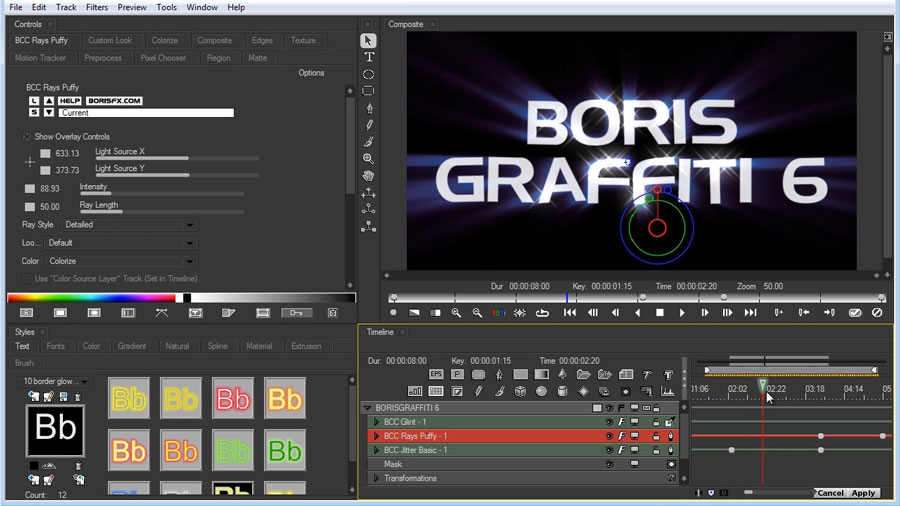
Task: Open the Preview menu
Action: click(132, 7)
